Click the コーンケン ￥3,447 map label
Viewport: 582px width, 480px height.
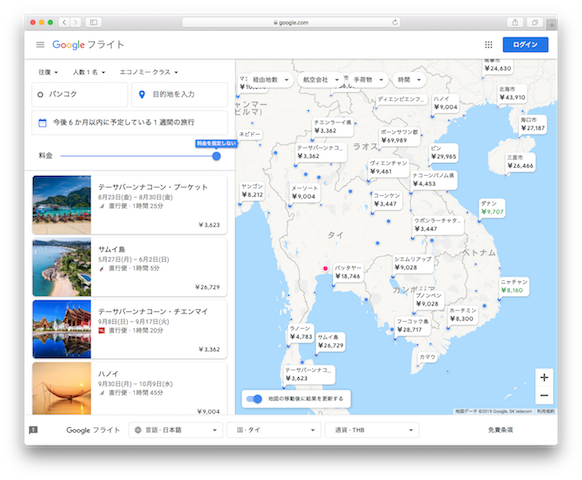pos(386,200)
